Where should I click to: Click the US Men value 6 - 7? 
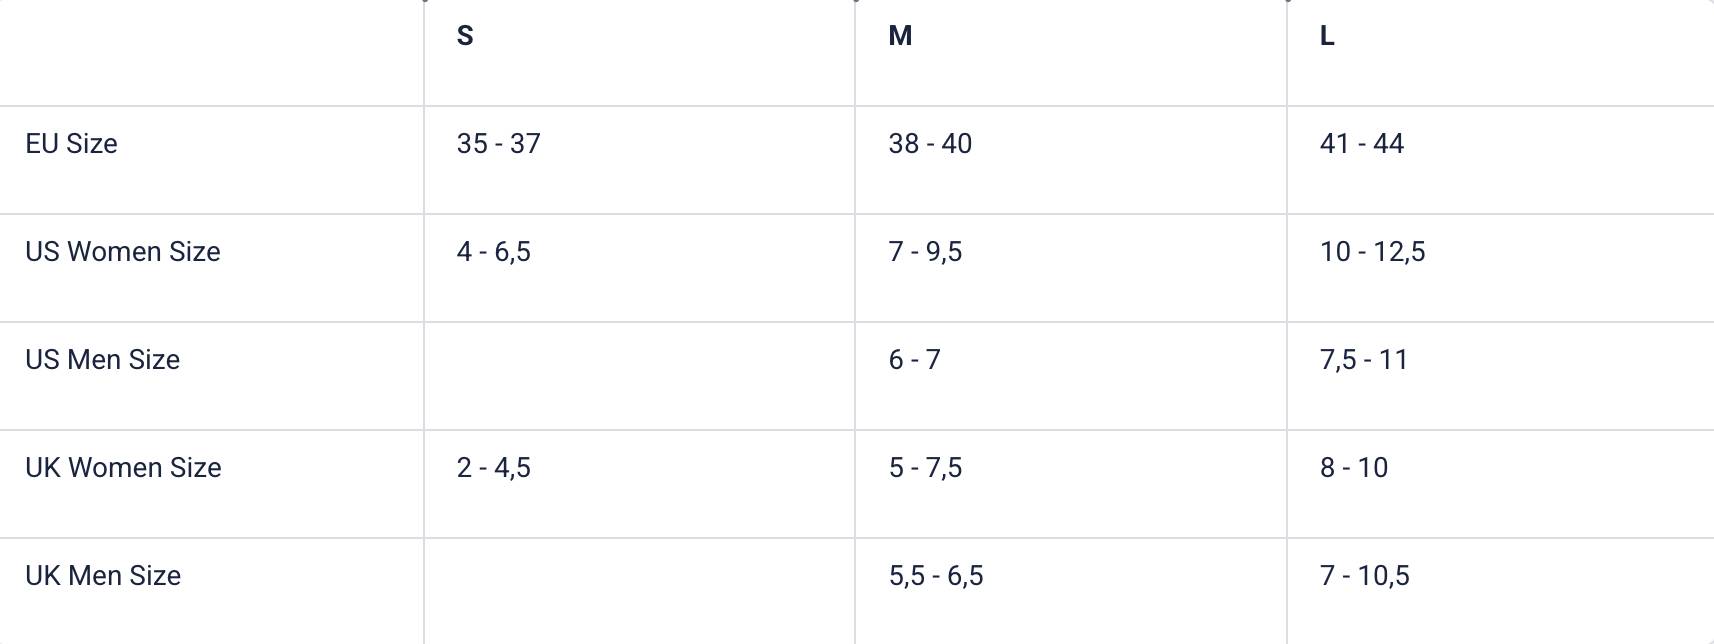[914, 360]
